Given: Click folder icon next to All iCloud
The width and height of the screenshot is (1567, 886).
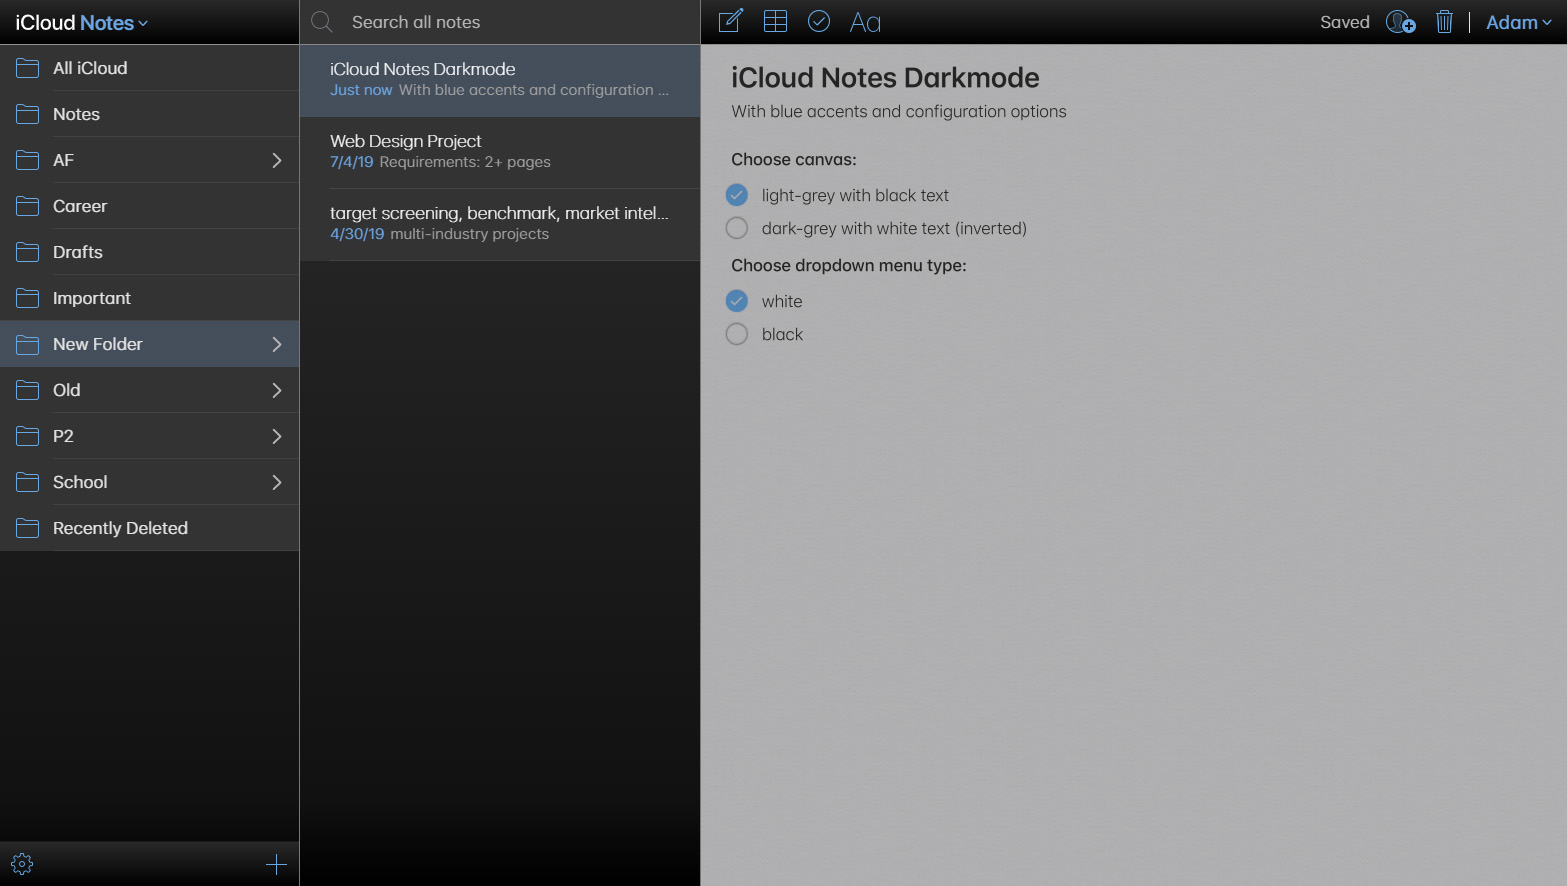Looking at the screenshot, I should coord(28,68).
